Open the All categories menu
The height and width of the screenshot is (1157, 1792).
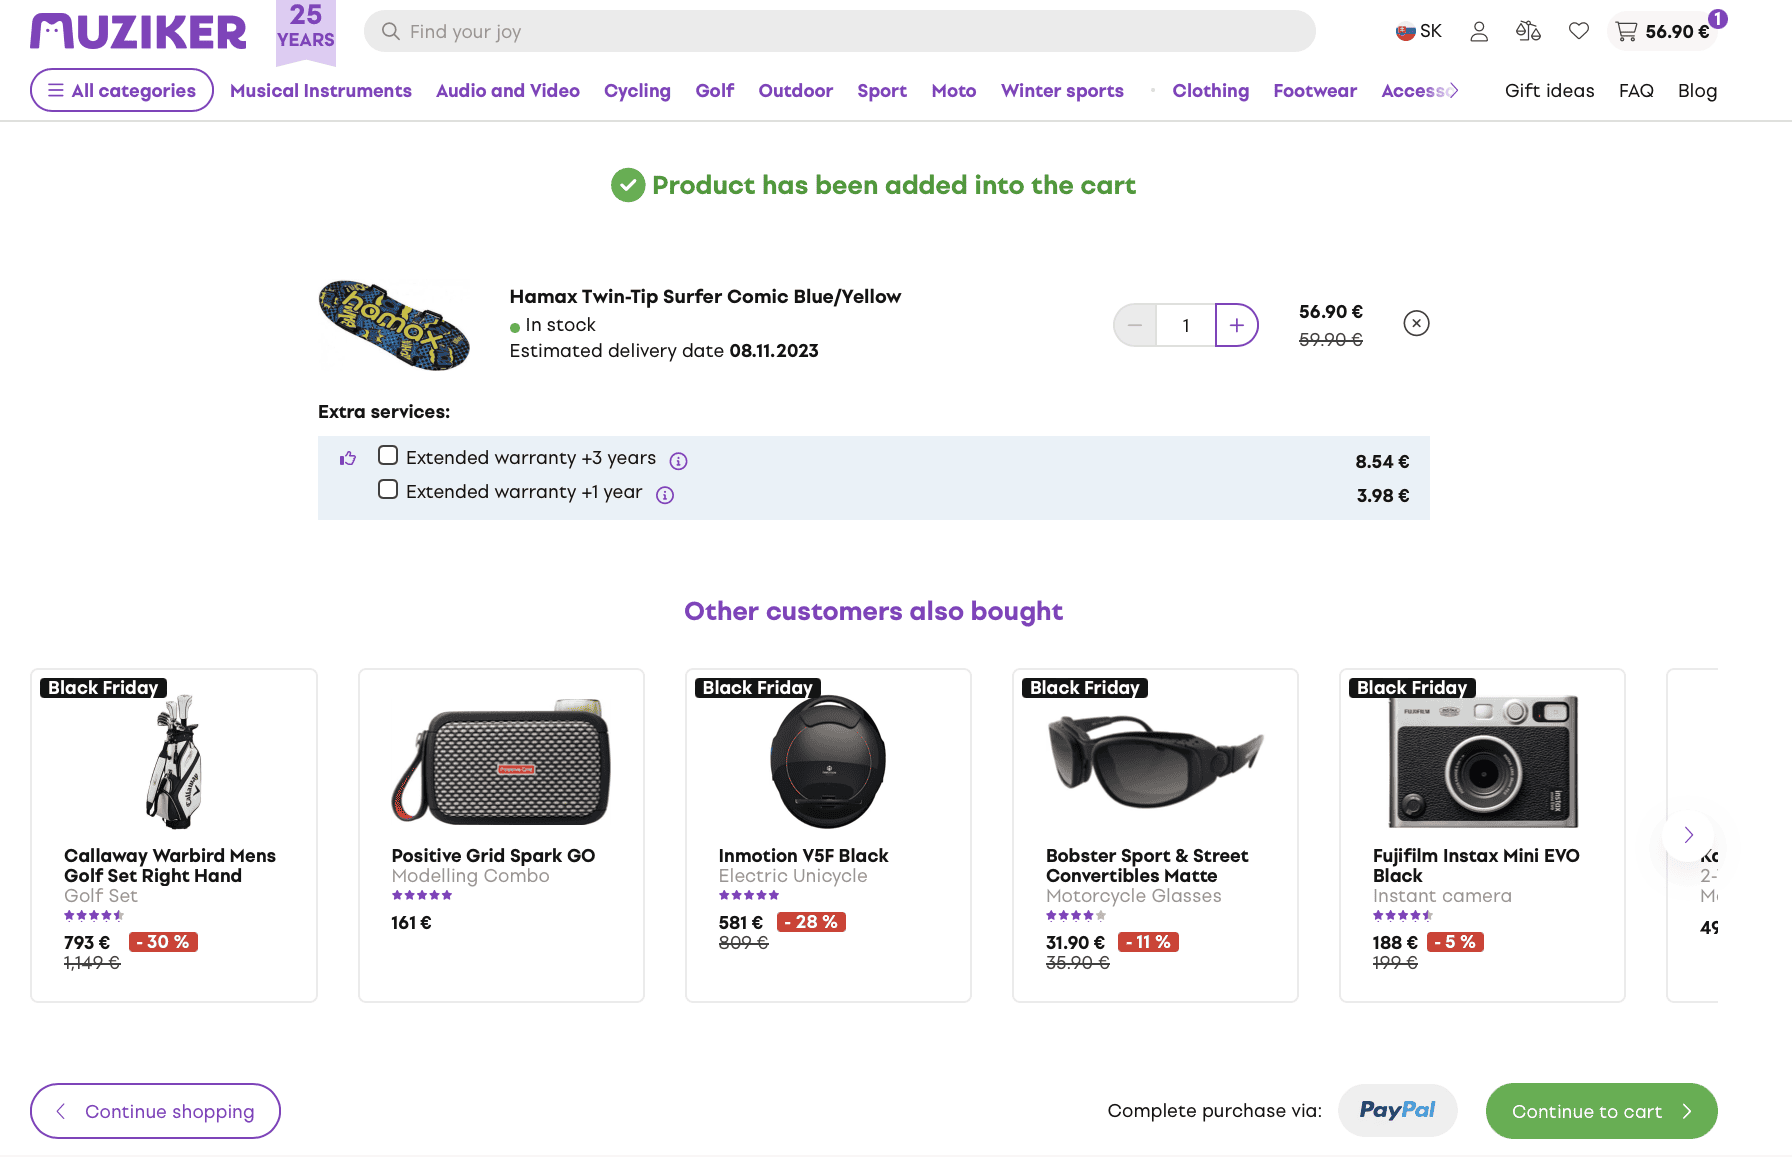point(122,90)
